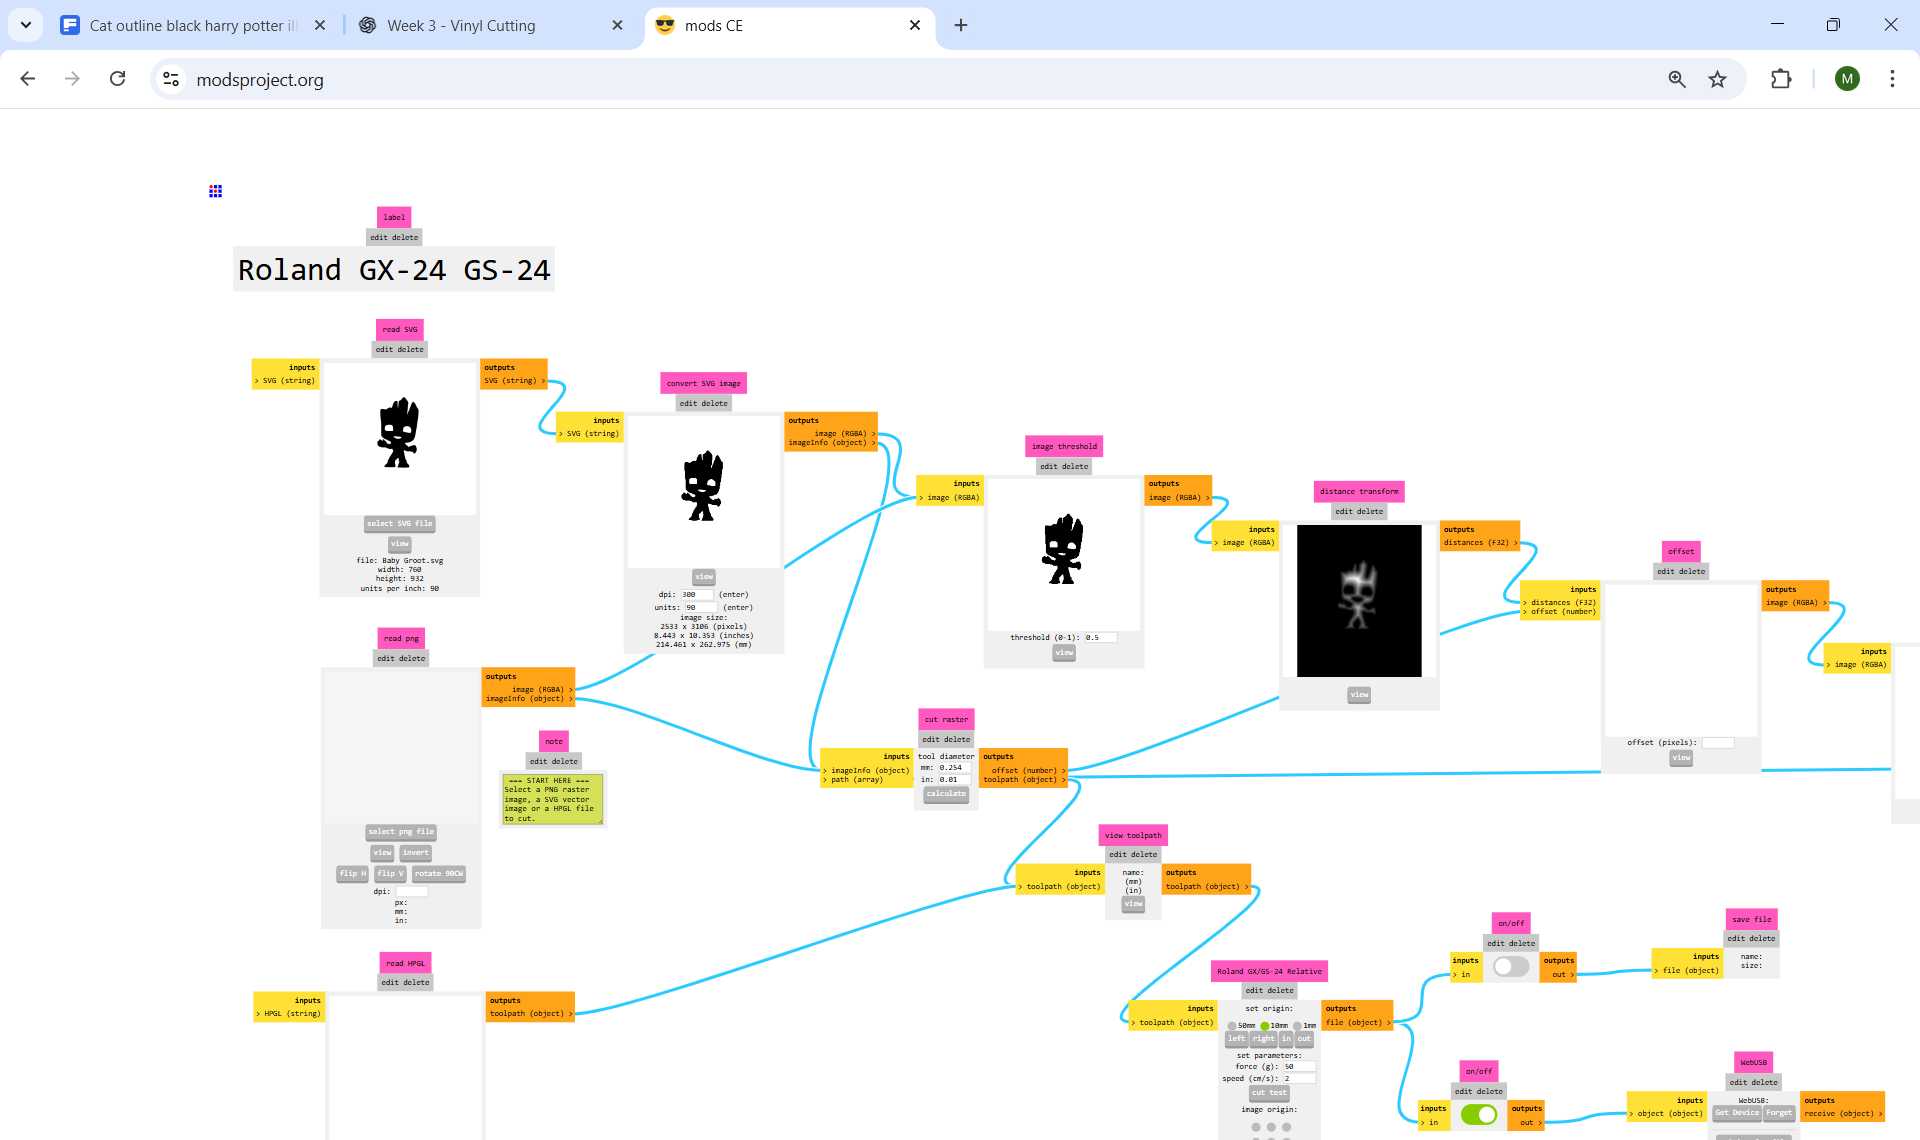Click calculate in the cut raster module
The width and height of the screenshot is (1920, 1140).
(x=945, y=793)
